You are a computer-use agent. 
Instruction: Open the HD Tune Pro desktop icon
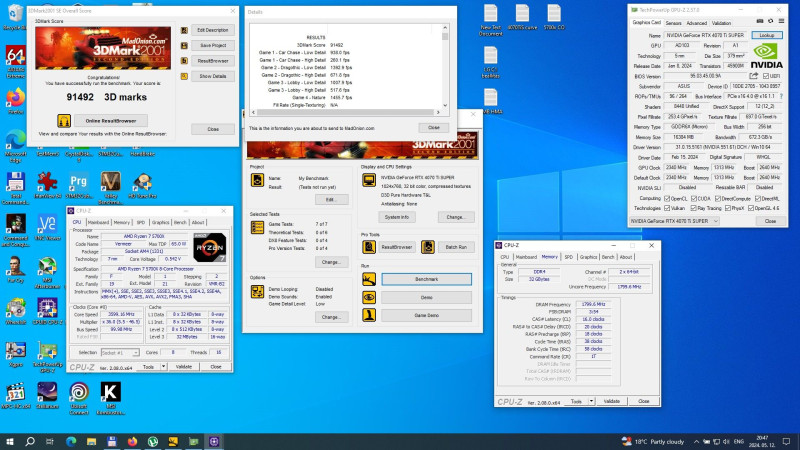pyautogui.click(x=142, y=185)
